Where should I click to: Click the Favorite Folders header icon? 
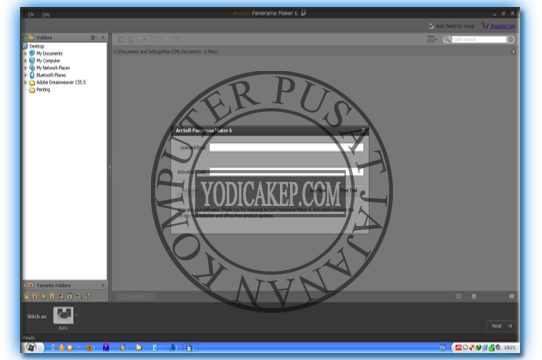(31, 285)
